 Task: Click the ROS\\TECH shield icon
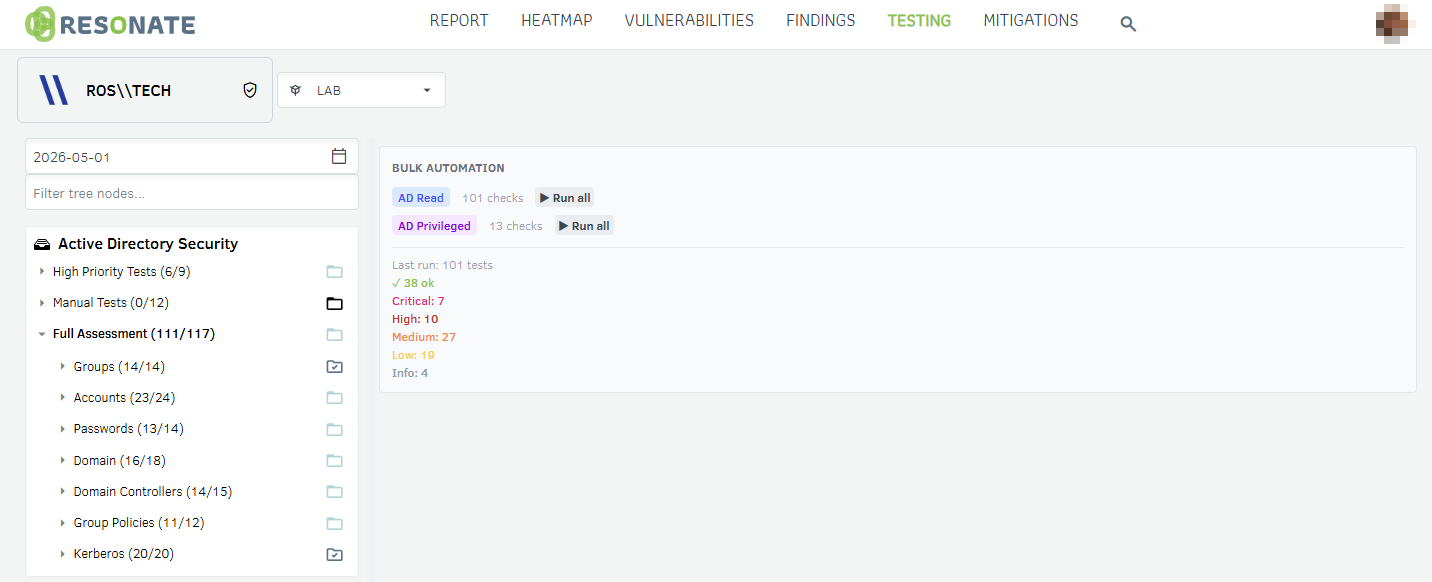(x=250, y=90)
